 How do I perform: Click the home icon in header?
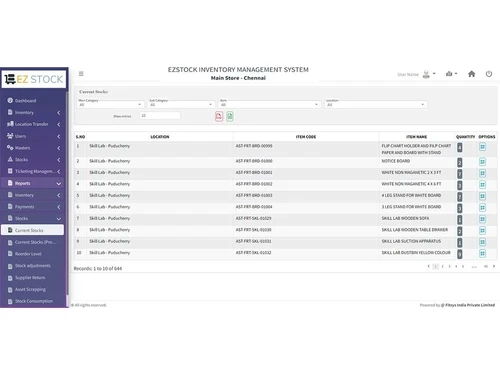[471, 74]
